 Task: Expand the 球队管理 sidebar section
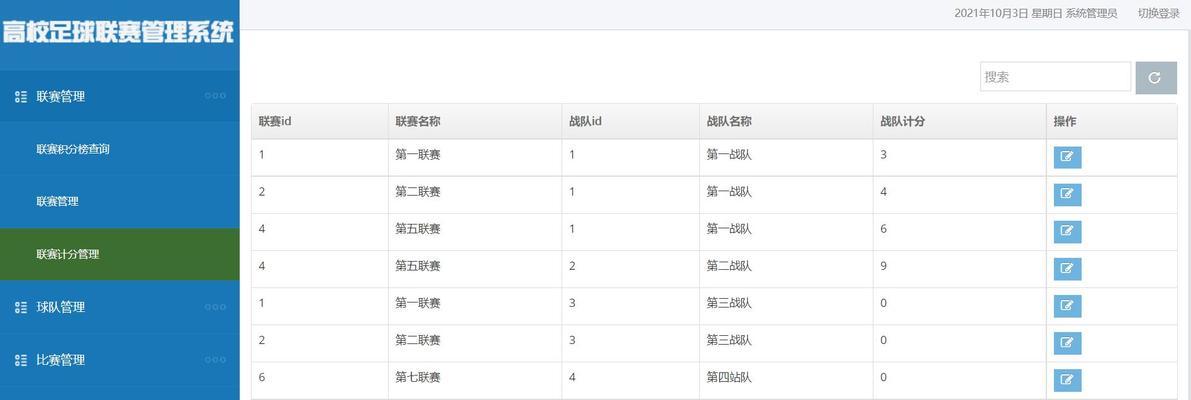tap(120, 307)
